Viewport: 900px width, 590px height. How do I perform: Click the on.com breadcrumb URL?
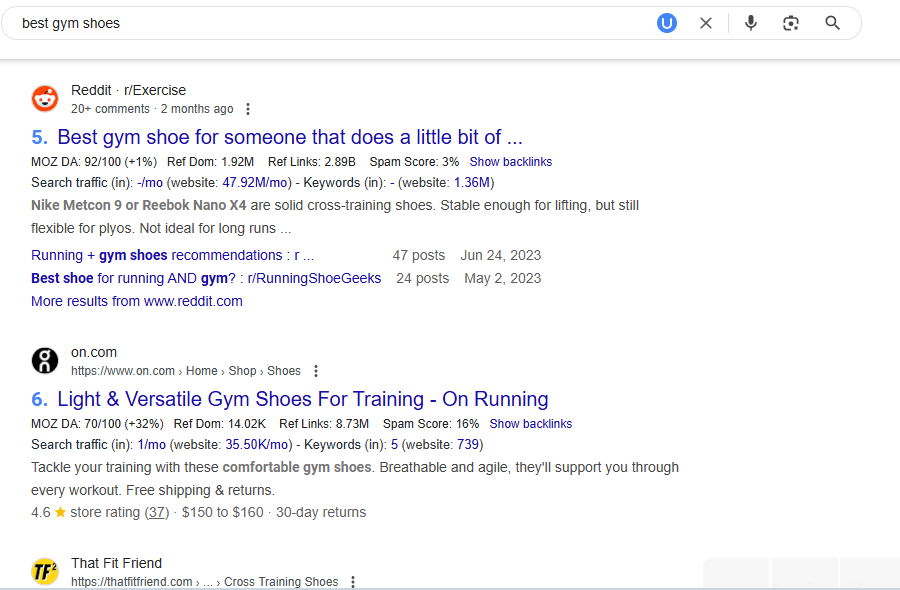point(186,371)
